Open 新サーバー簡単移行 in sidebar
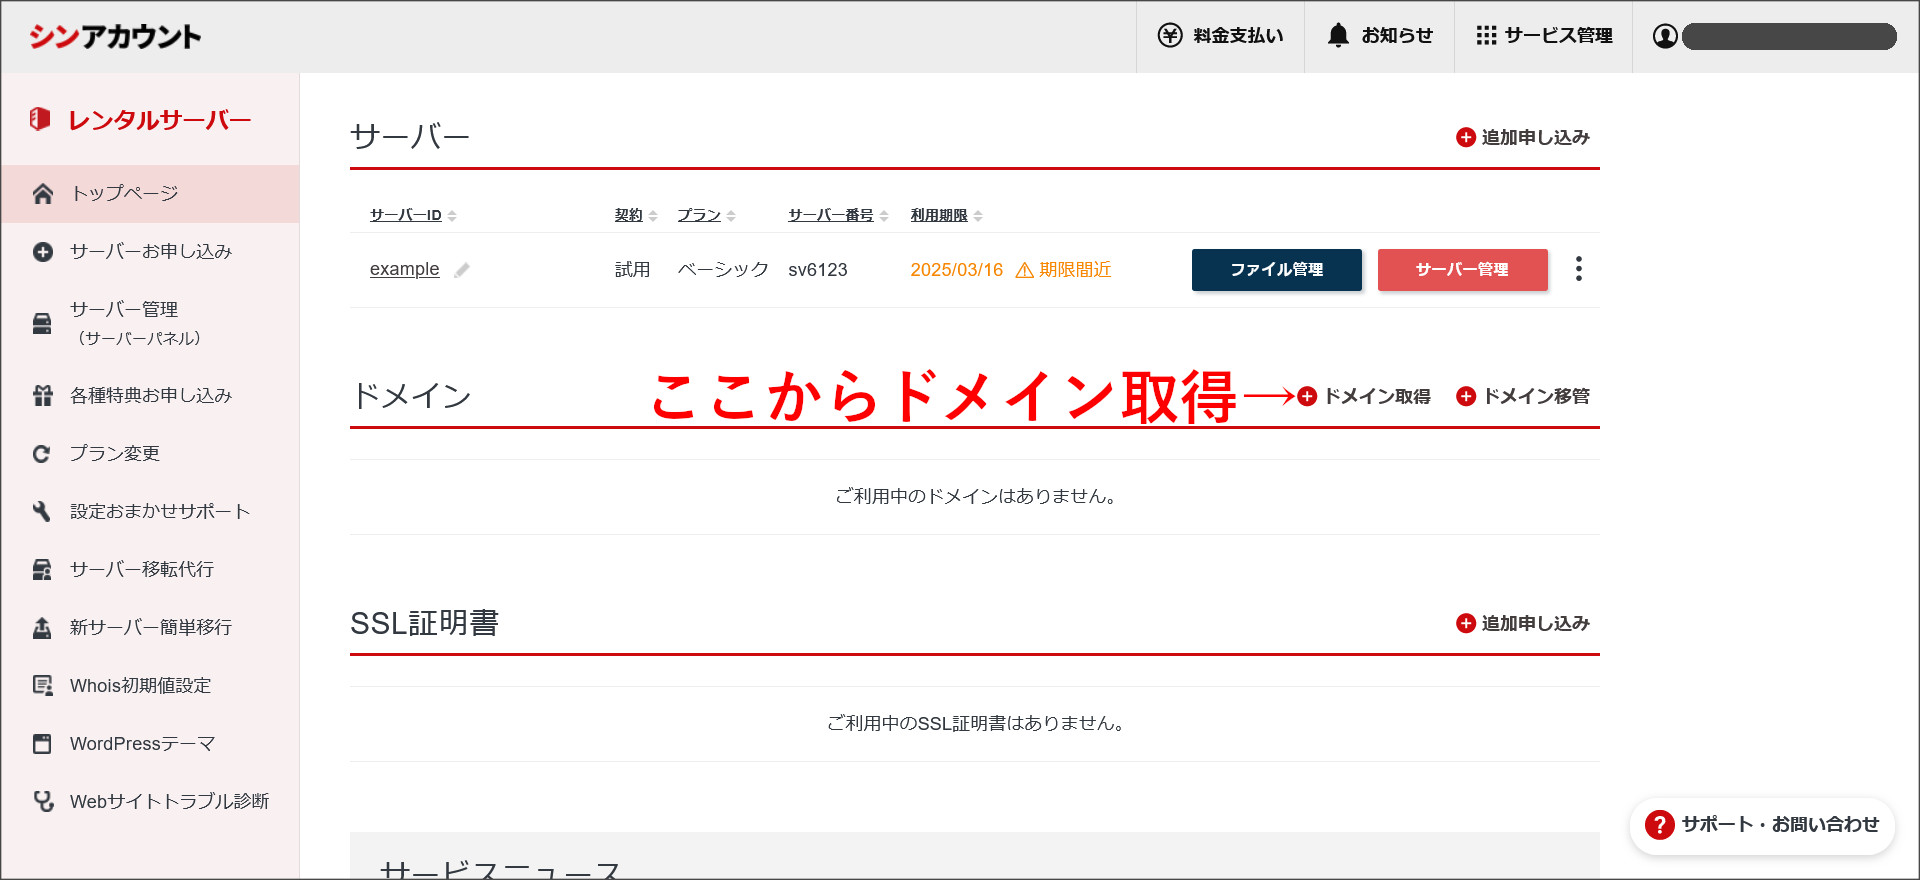1920x880 pixels. click(150, 628)
